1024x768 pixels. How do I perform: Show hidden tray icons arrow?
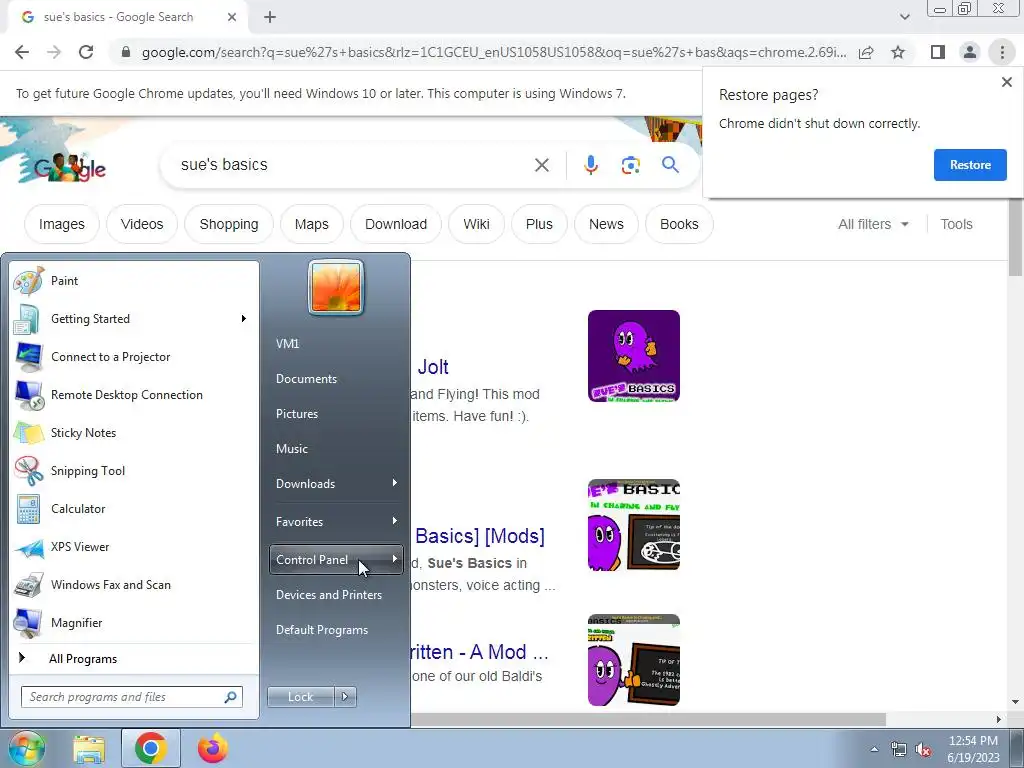(x=874, y=750)
